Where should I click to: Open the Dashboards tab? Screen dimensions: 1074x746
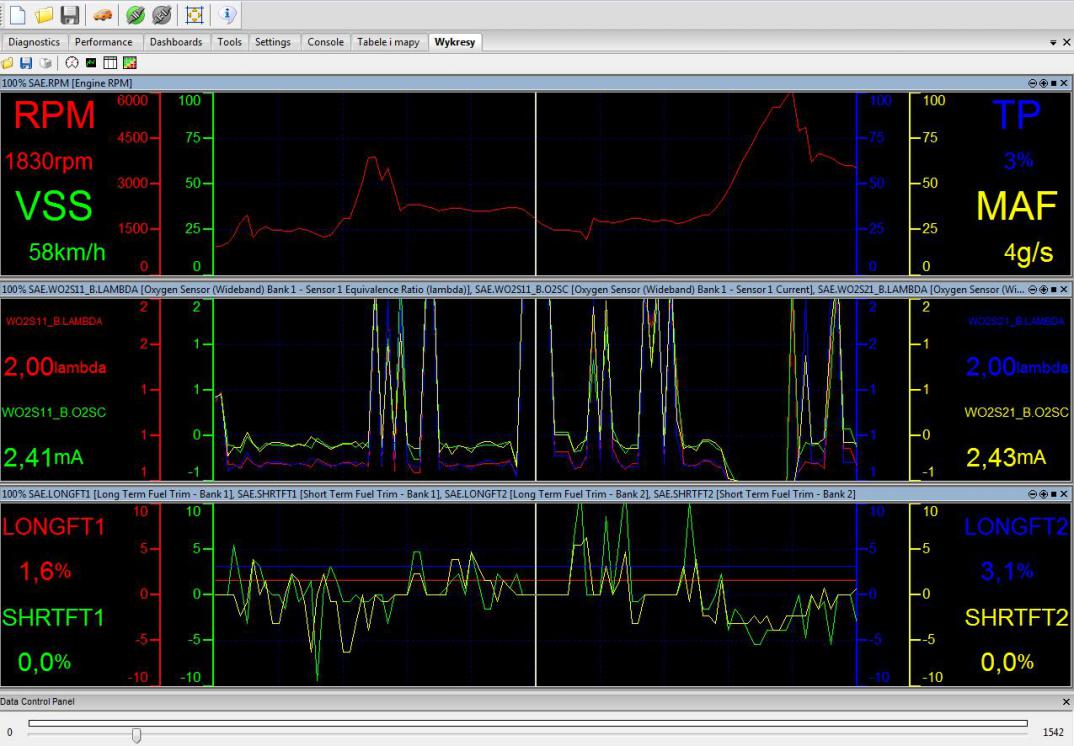176,42
